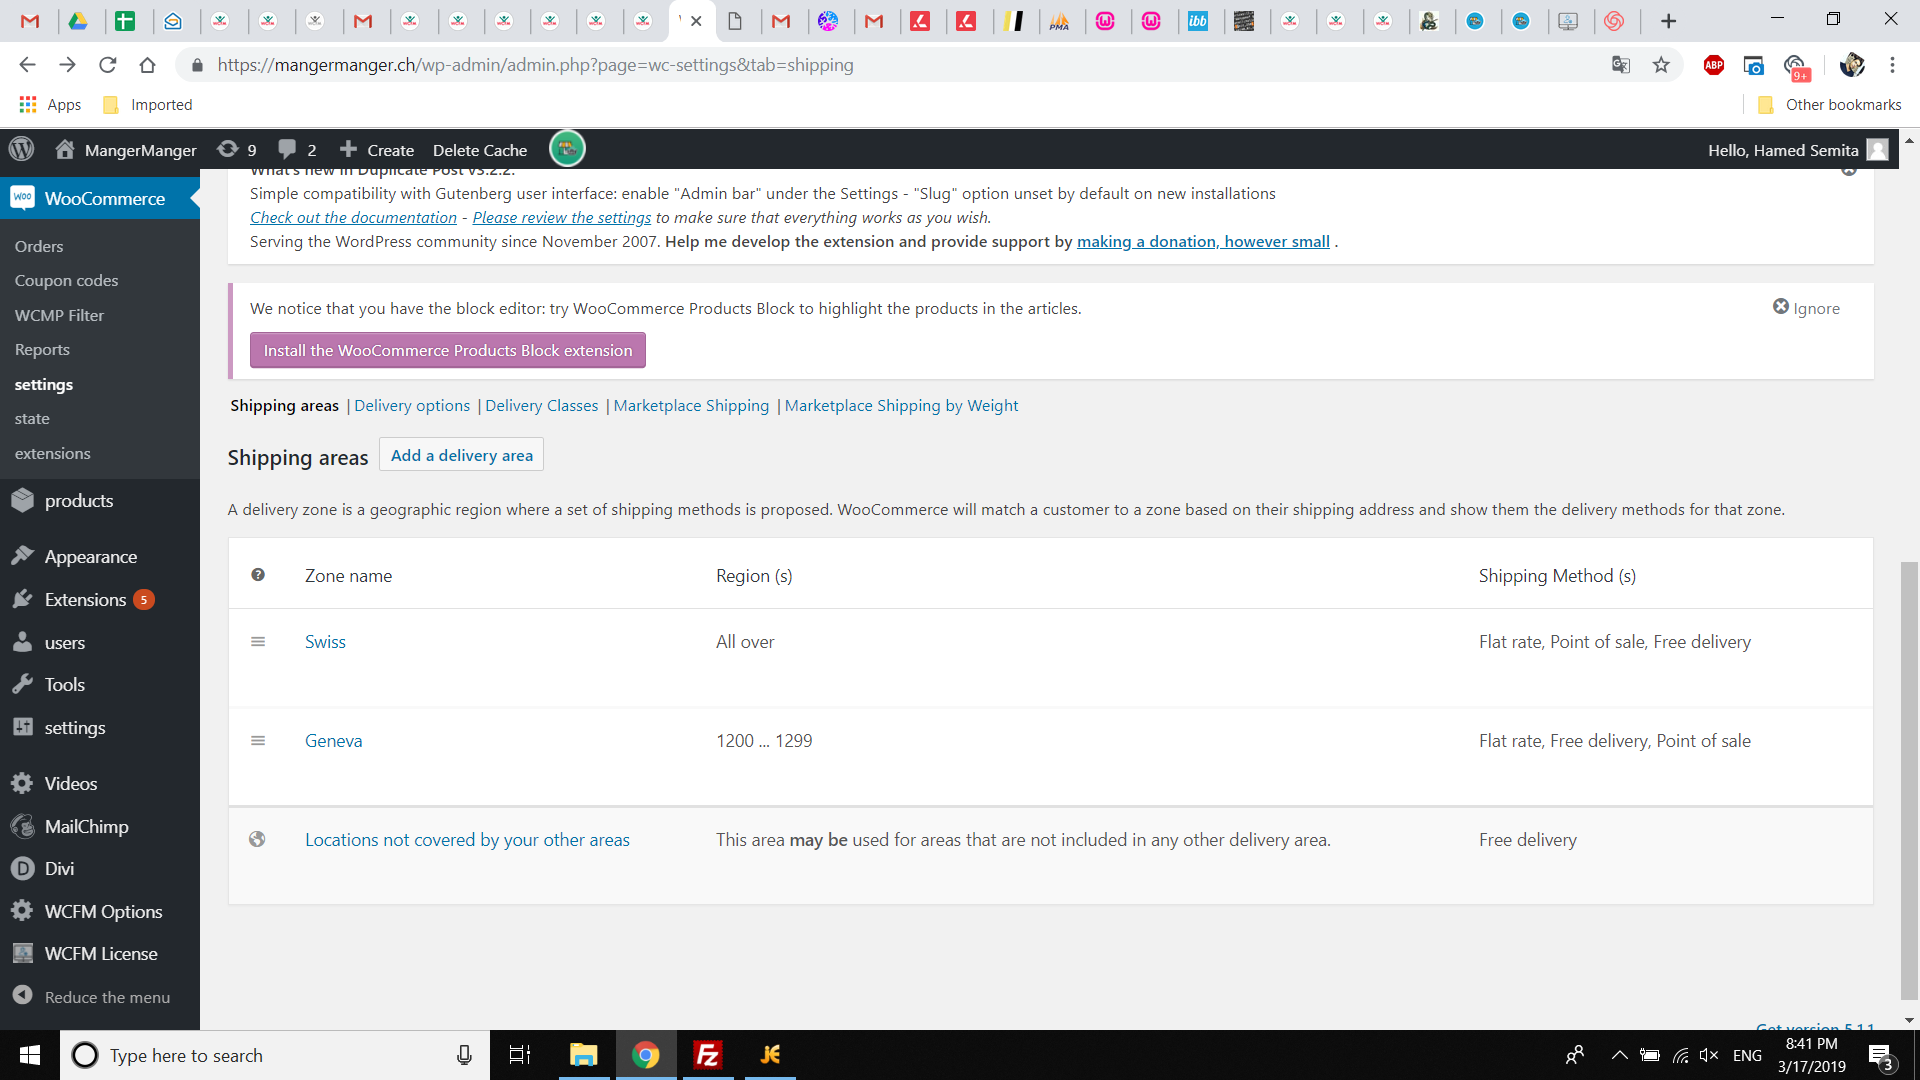This screenshot has height=1080, width=1920.
Task: Bookmark this page with the star icon
Action: coord(1661,65)
